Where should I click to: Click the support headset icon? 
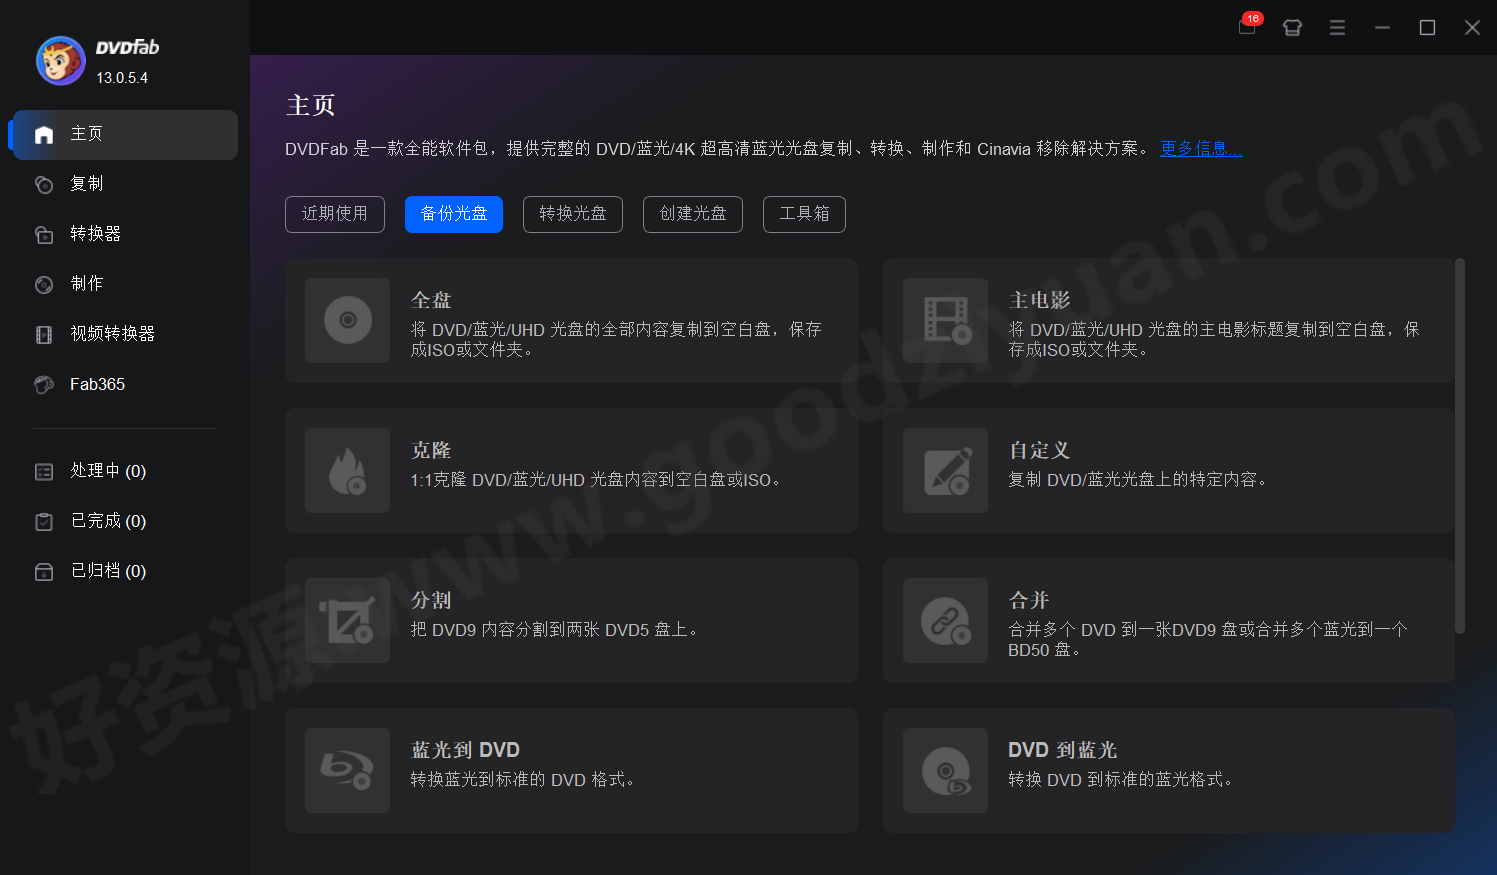(x=1292, y=27)
